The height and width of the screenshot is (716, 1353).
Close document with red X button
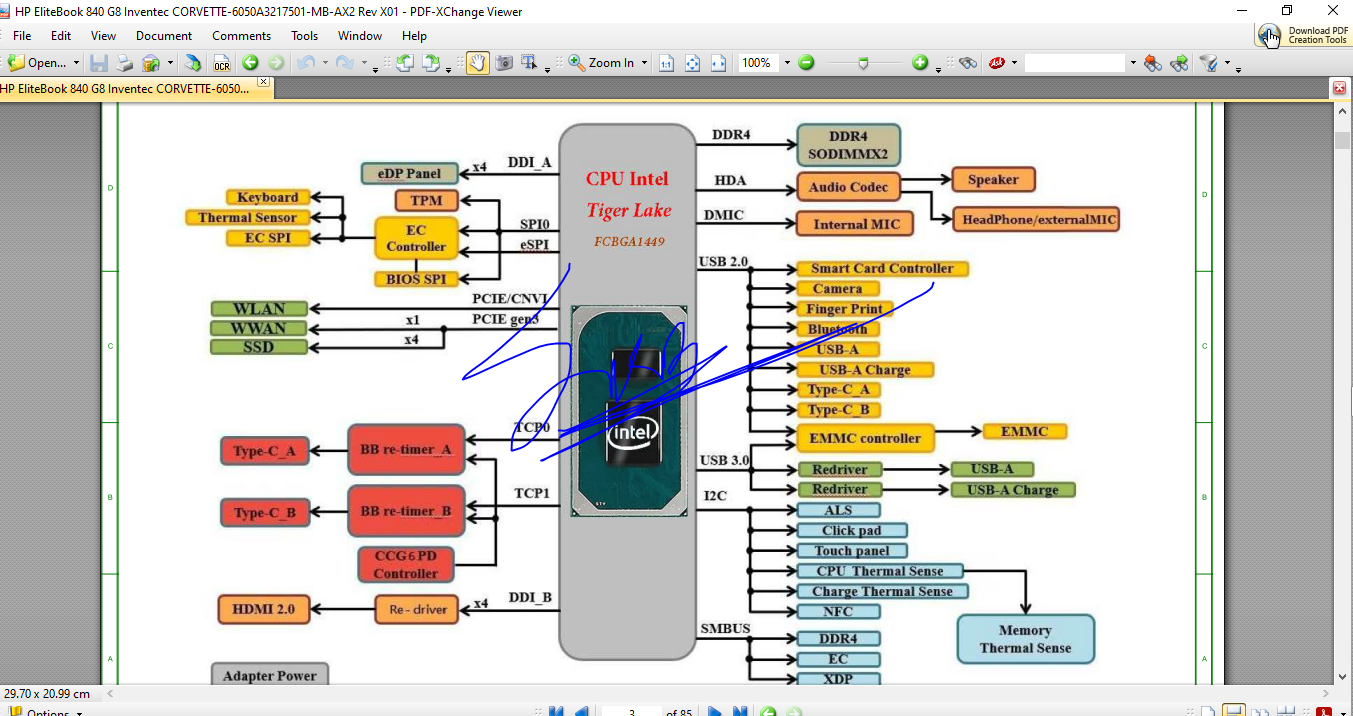tap(1340, 88)
